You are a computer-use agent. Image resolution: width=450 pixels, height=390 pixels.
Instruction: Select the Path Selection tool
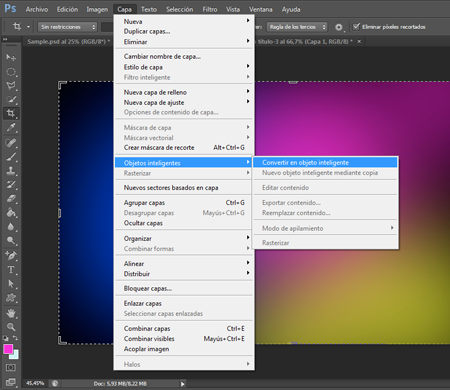11,284
